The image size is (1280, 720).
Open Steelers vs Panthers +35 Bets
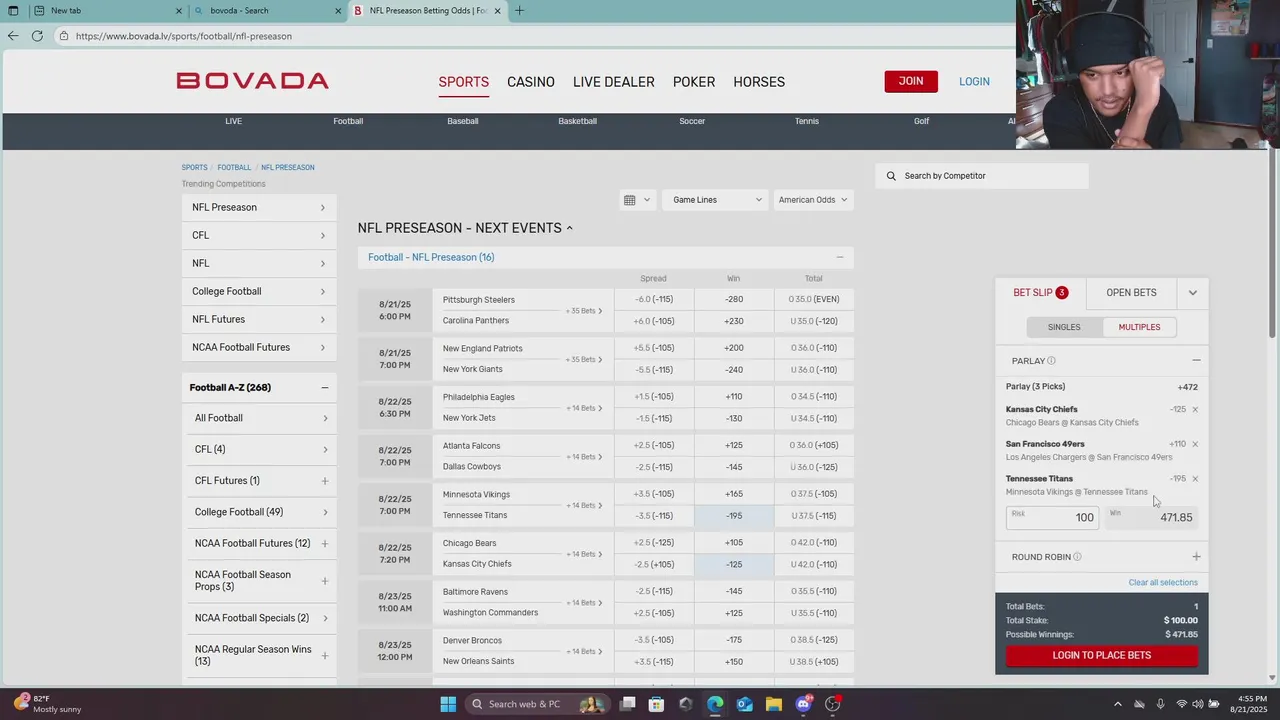click(584, 311)
